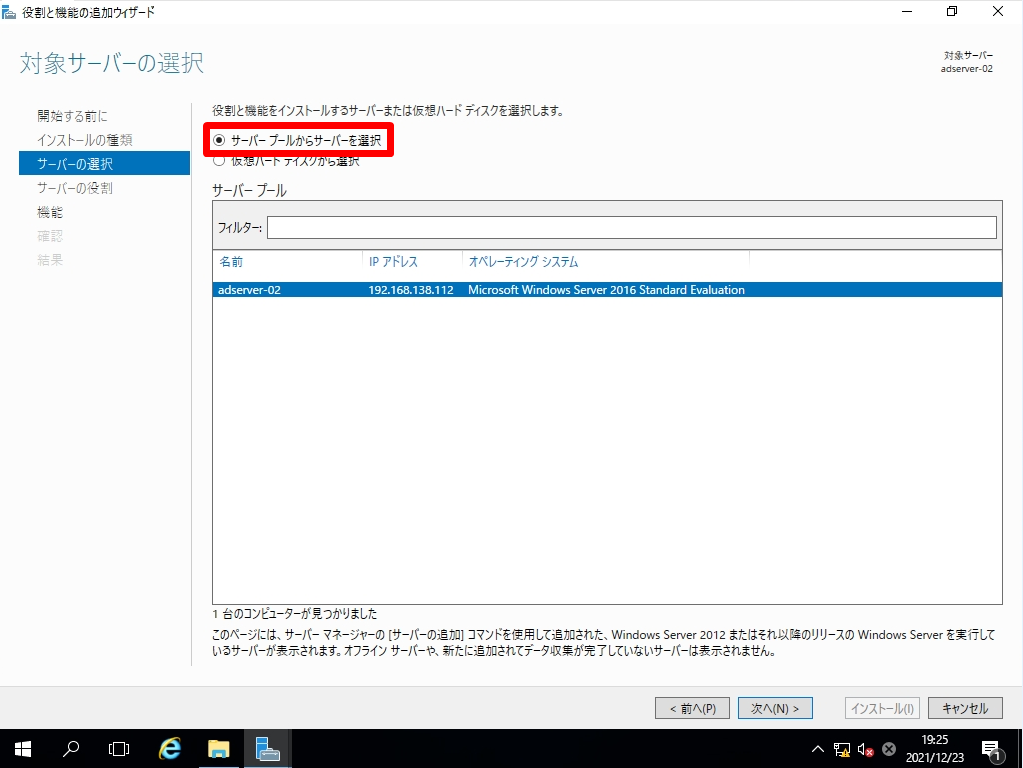This screenshot has width=1023, height=768.
Task: Open Task View on the taskbar
Action: pyautogui.click(x=119, y=749)
